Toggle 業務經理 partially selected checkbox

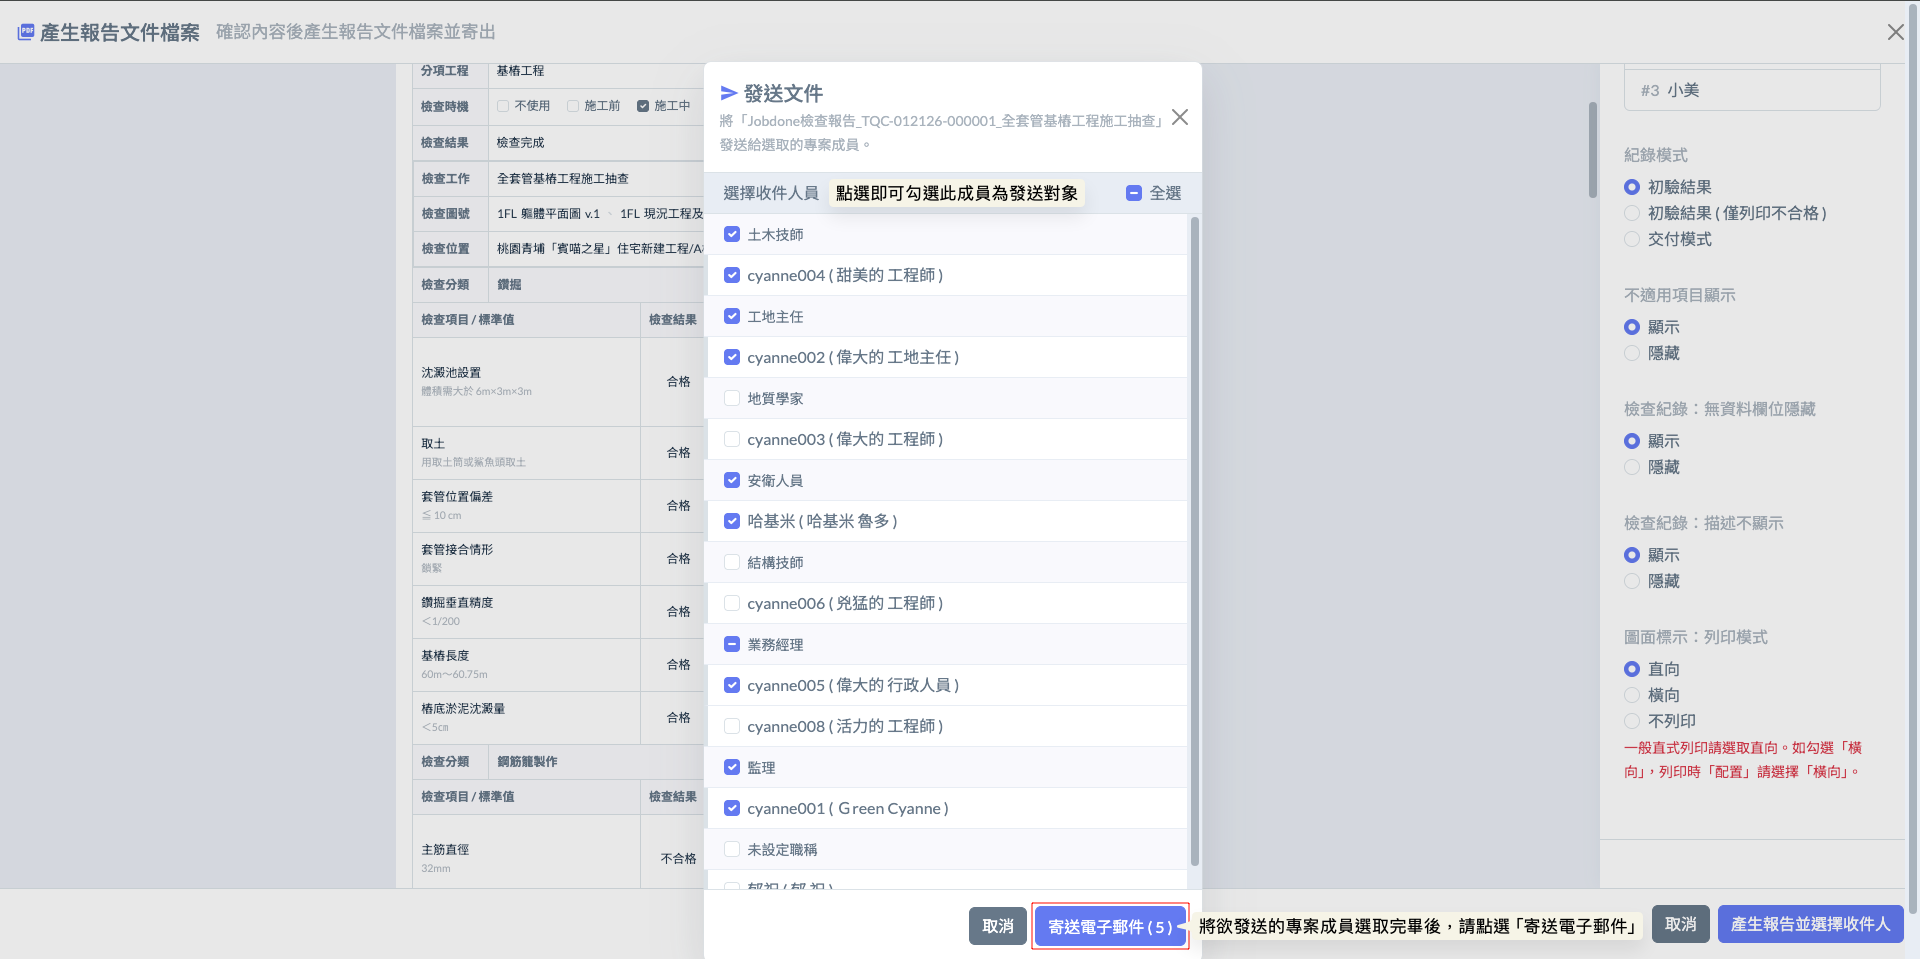pyautogui.click(x=732, y=644)
